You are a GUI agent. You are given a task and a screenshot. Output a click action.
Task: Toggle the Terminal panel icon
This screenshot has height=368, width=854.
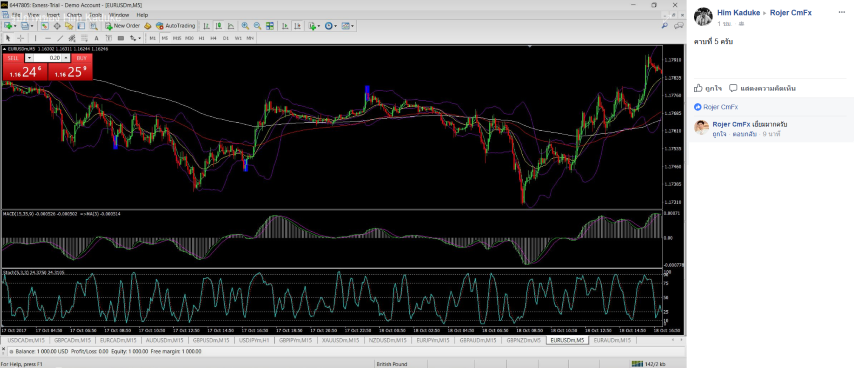(x=81, y=26)
